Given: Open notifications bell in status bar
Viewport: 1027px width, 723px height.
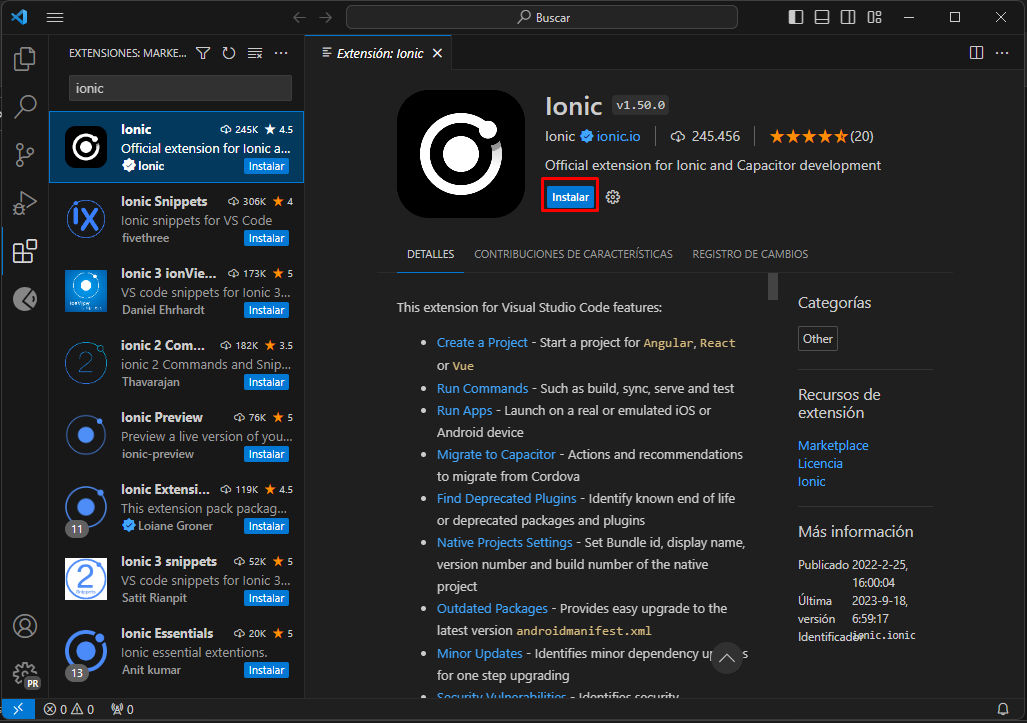Looking at the screenshot, I should pos(1003,709).
